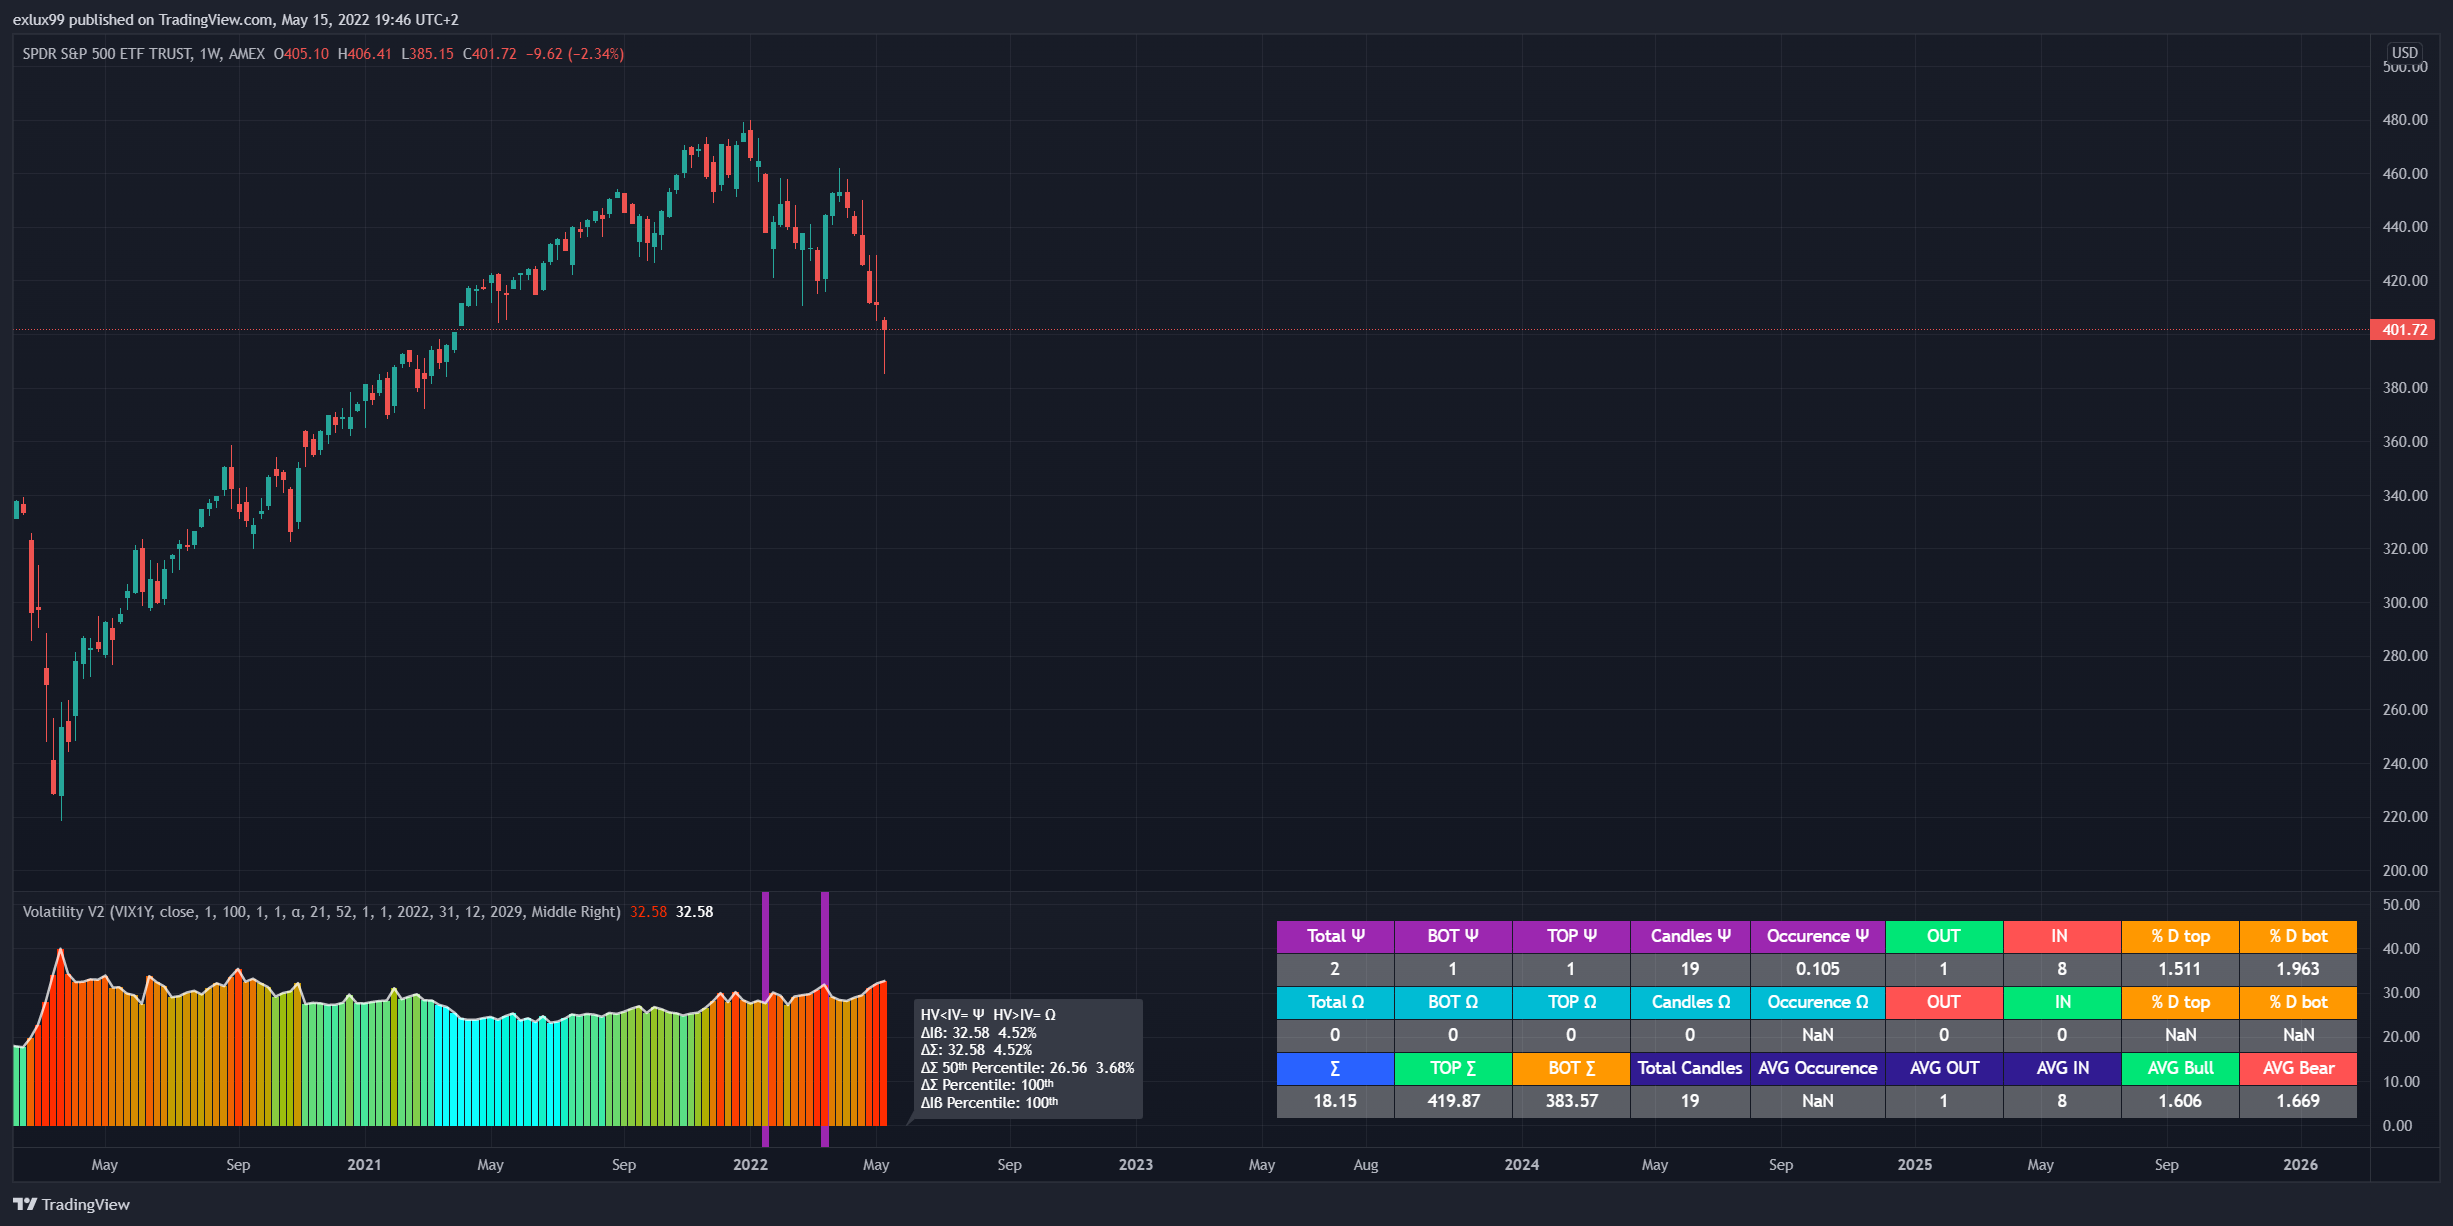
Task: Click the Total Candles header cell
Action: [x=1690, y=1069]
